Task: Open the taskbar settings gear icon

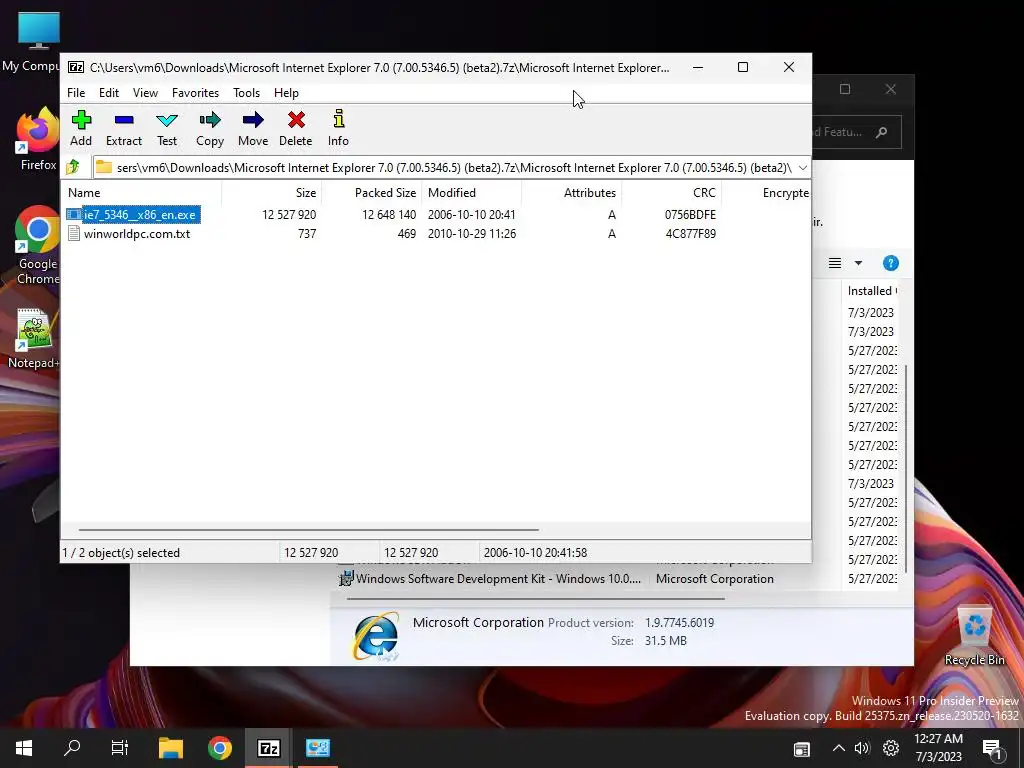Action: coord(891,748)
